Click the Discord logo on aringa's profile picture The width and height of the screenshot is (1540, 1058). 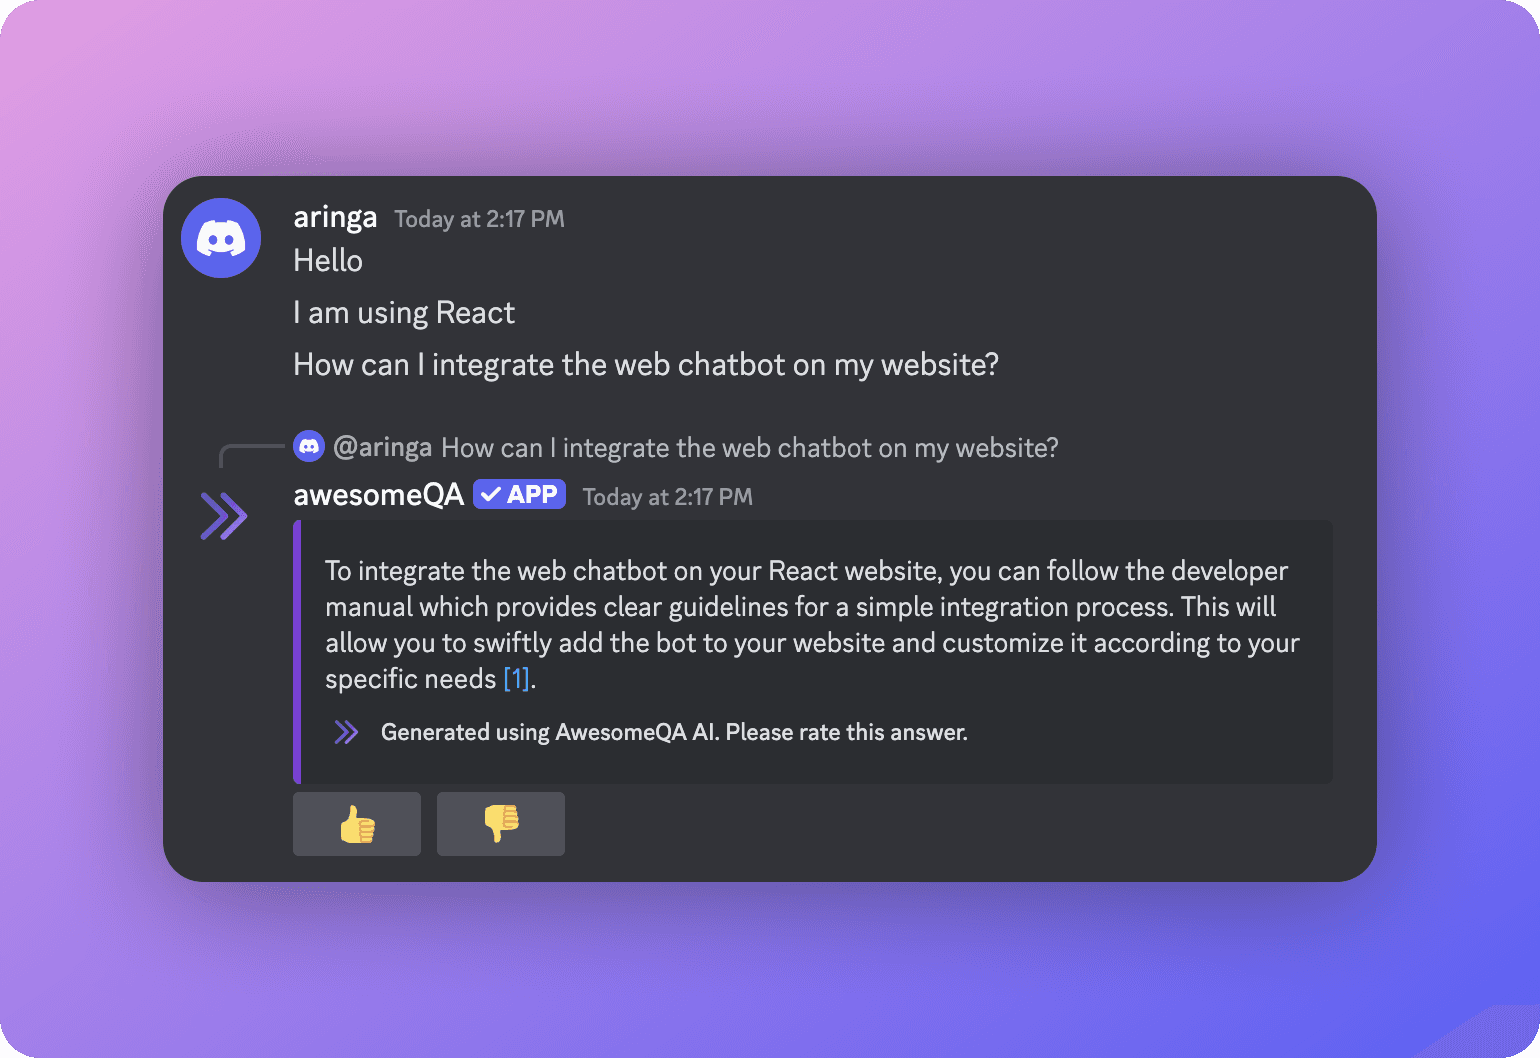coord(220,238)
